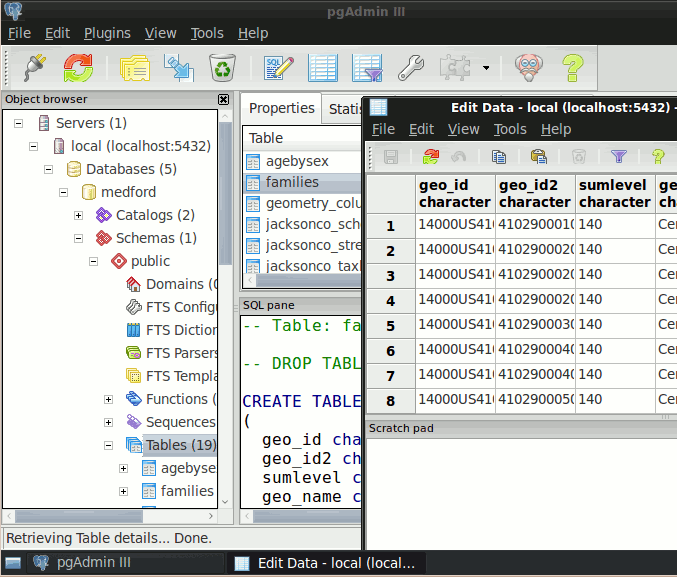Image resolution: width=677 pixels, height=577 pixels.
Task: Open sort/filter funnel in Edit Data toolbar
Action: click(619, 156)
